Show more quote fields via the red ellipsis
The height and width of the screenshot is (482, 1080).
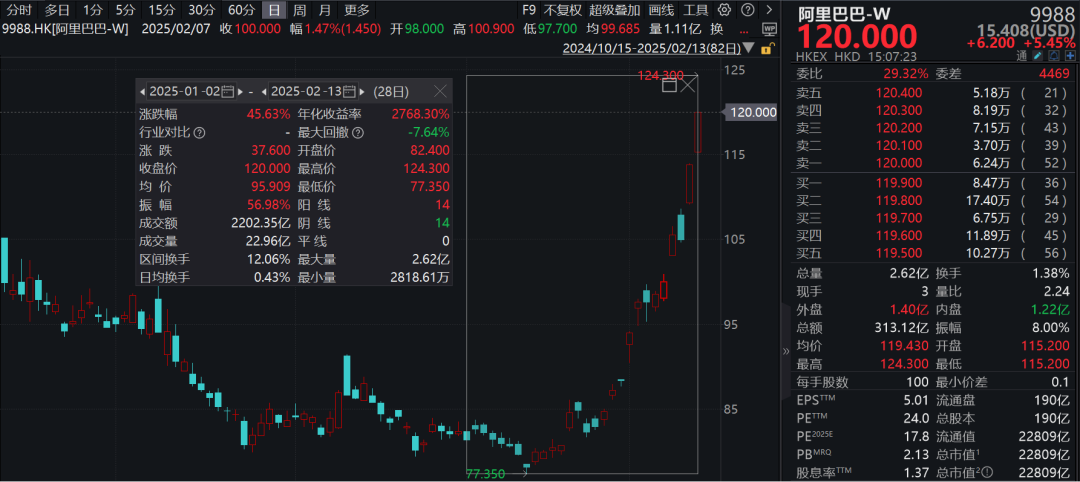[742, 32]
